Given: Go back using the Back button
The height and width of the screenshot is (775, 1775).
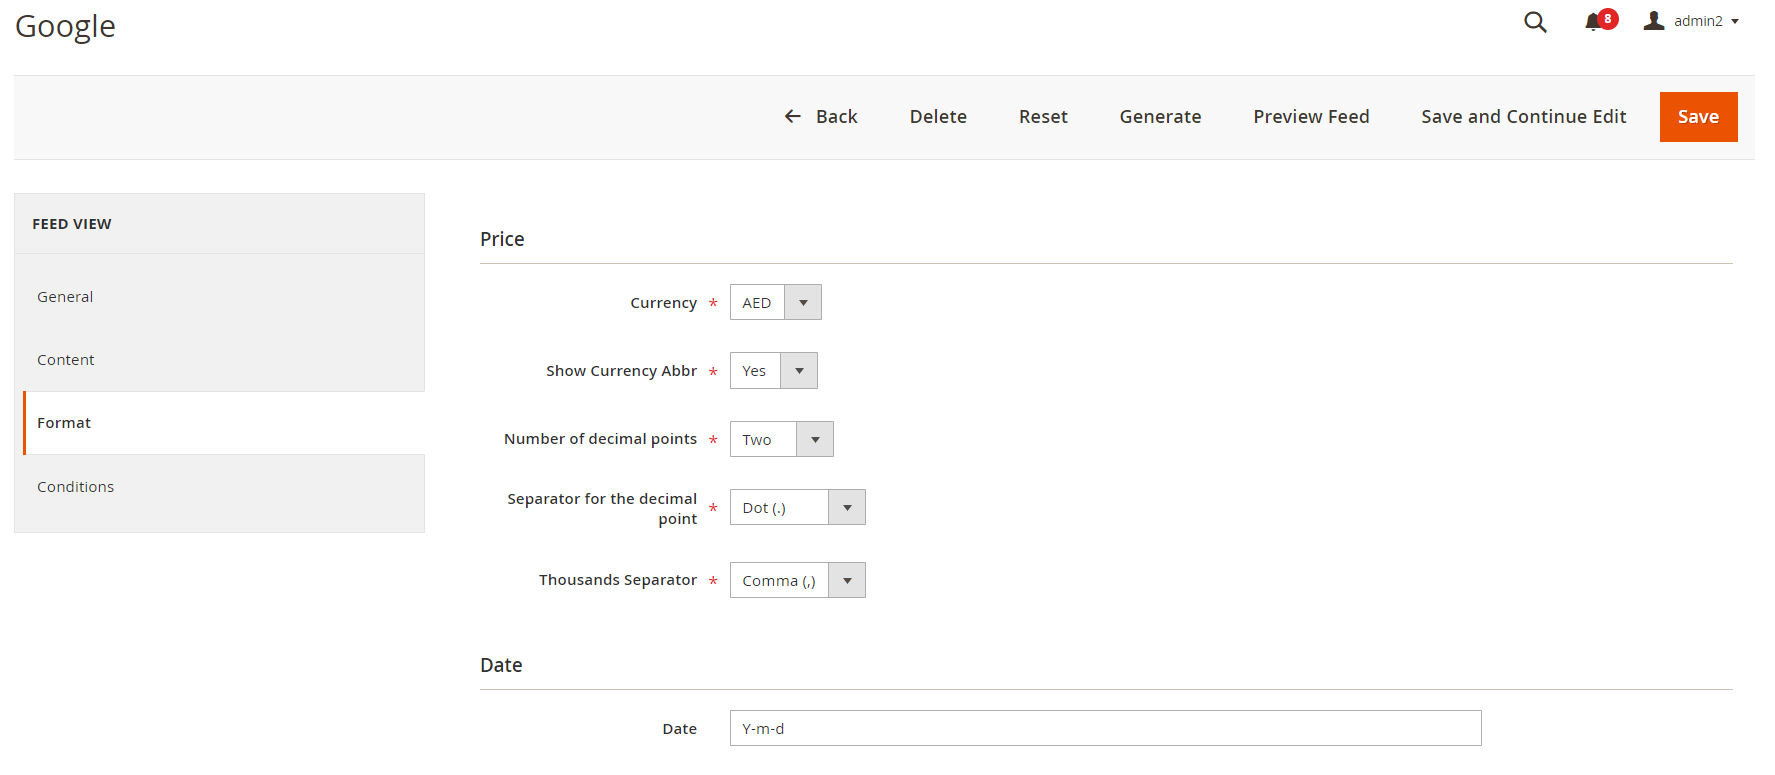Looking at the screenshot, I should click(x=820, y=117).
